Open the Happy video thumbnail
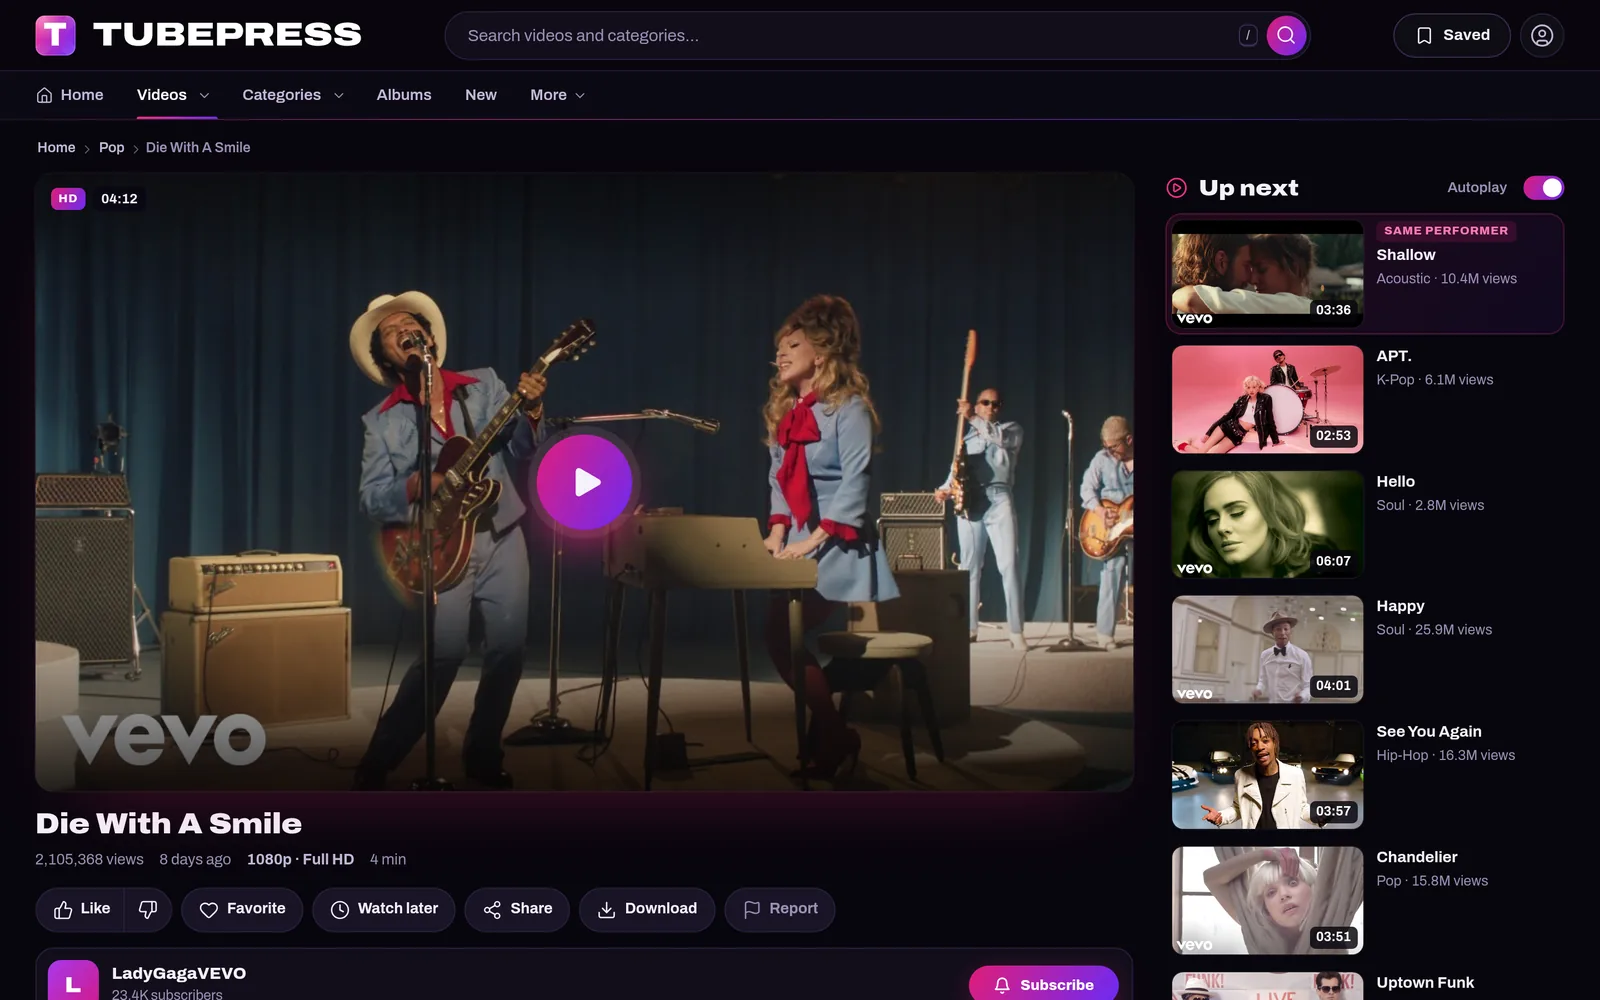Viewport: 1600px width, 1000px height. pyautogui.click(x=1267, y=650)
